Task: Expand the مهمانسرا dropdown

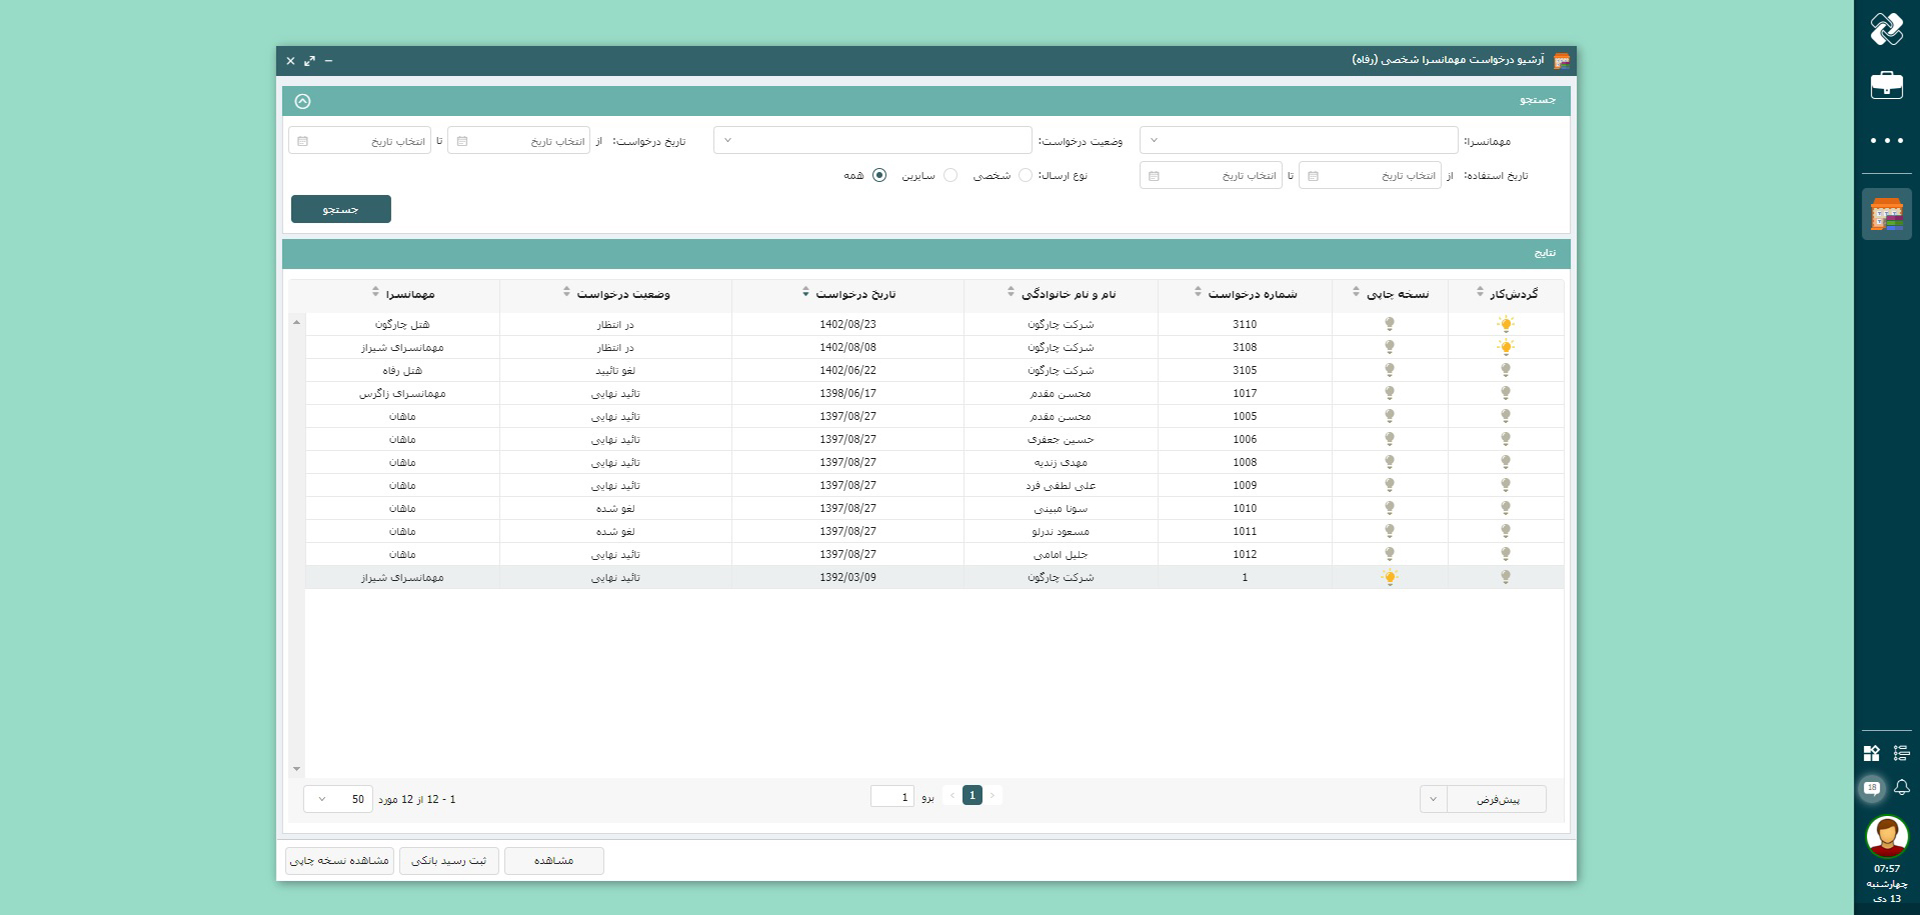Action: tap(1298, 140)
